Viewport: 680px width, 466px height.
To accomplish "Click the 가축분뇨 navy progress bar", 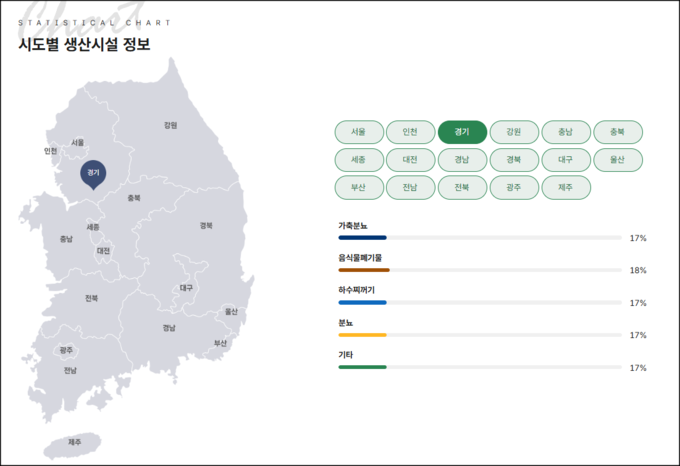I will [363, 238].
